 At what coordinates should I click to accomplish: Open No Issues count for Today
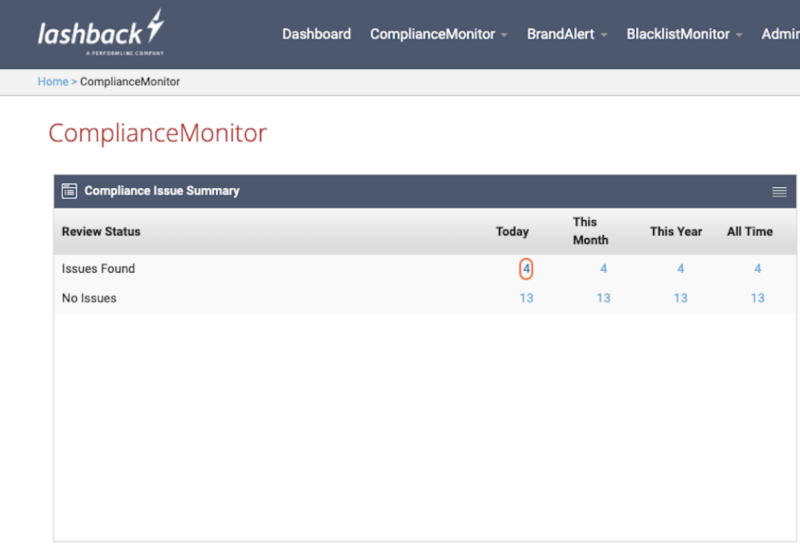(x=526, y=298)
